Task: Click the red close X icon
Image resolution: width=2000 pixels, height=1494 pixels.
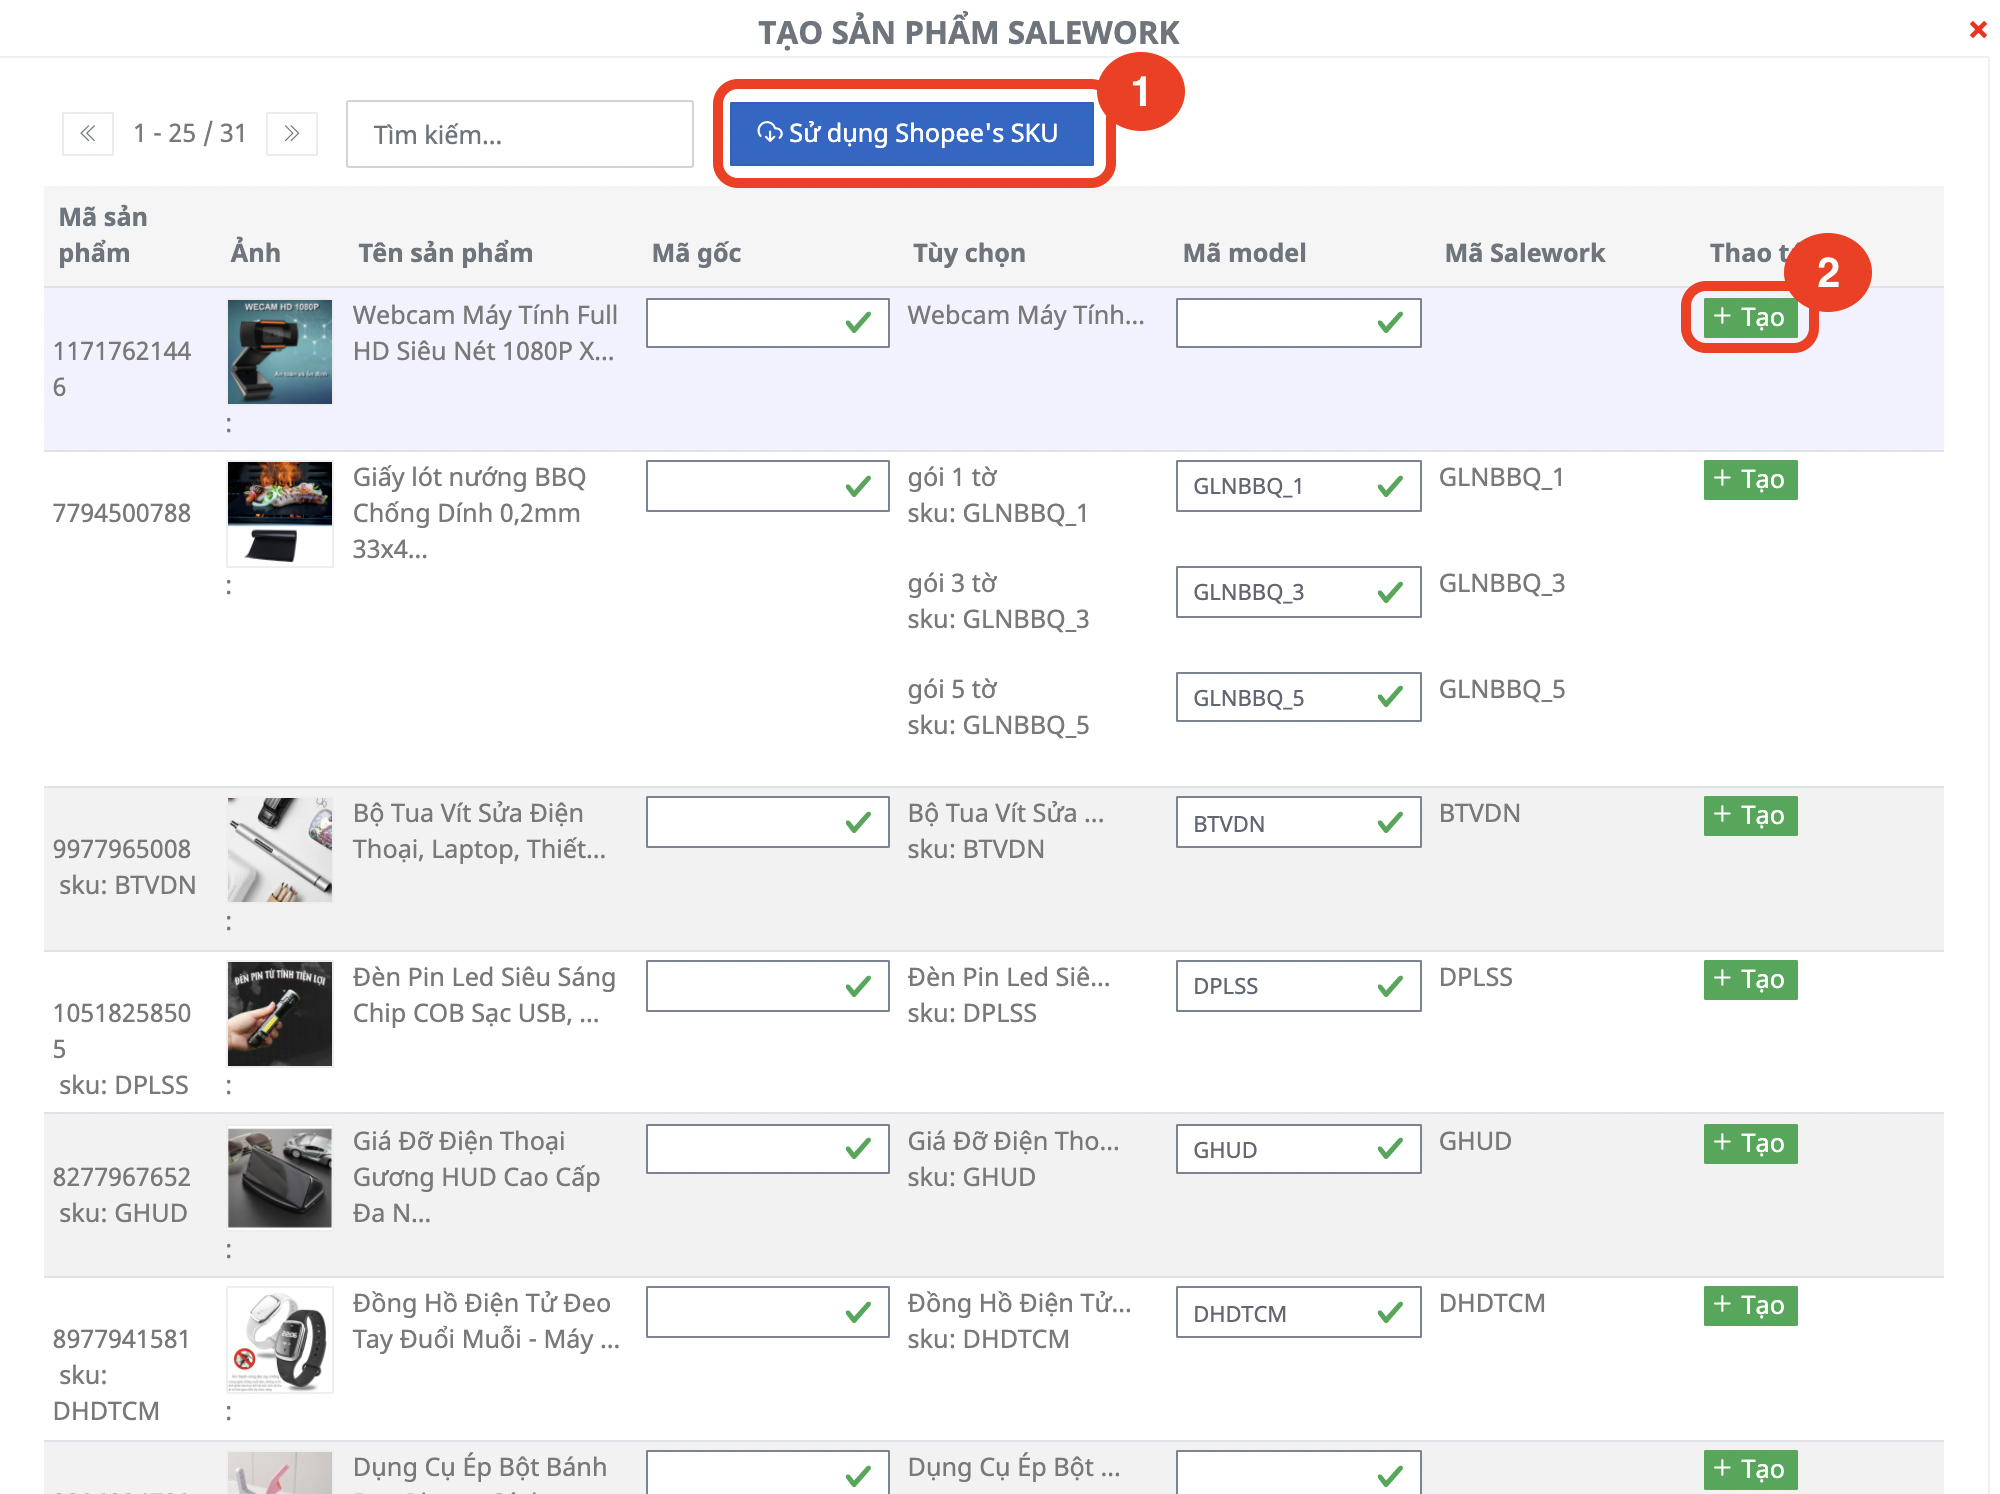Action: [1977, 30]
